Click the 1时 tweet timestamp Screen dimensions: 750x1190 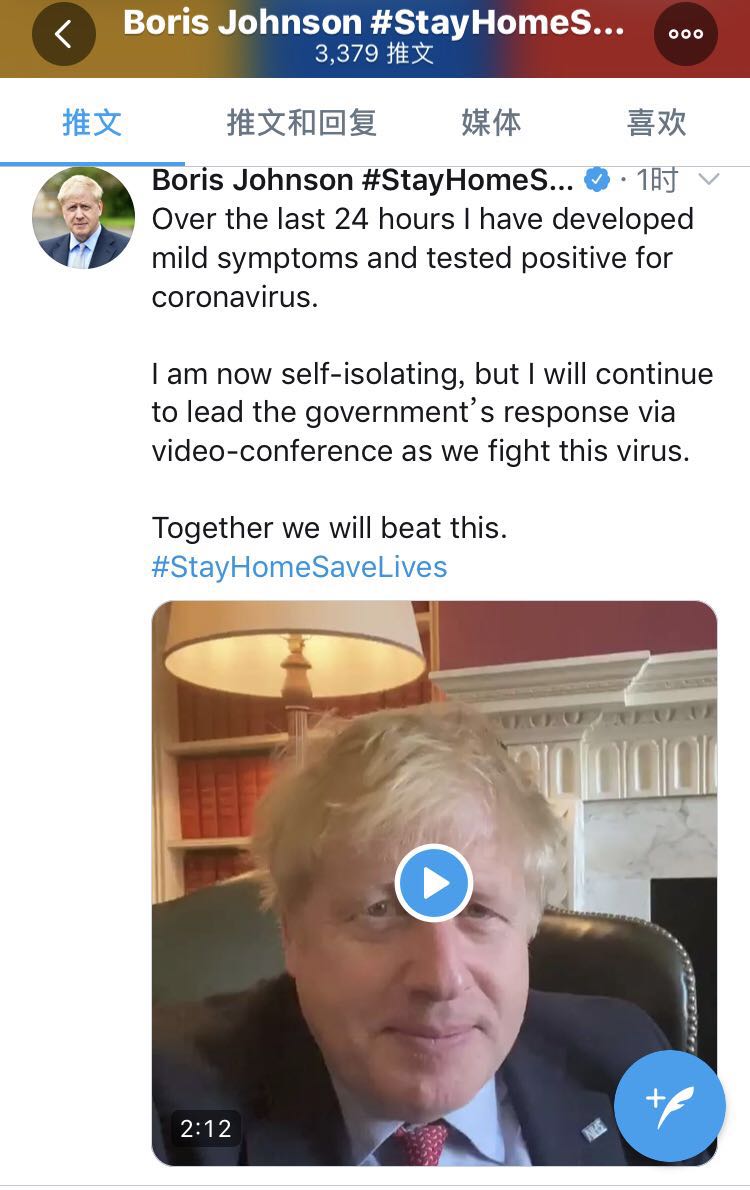pyautogui.click(x=657, y=180)
